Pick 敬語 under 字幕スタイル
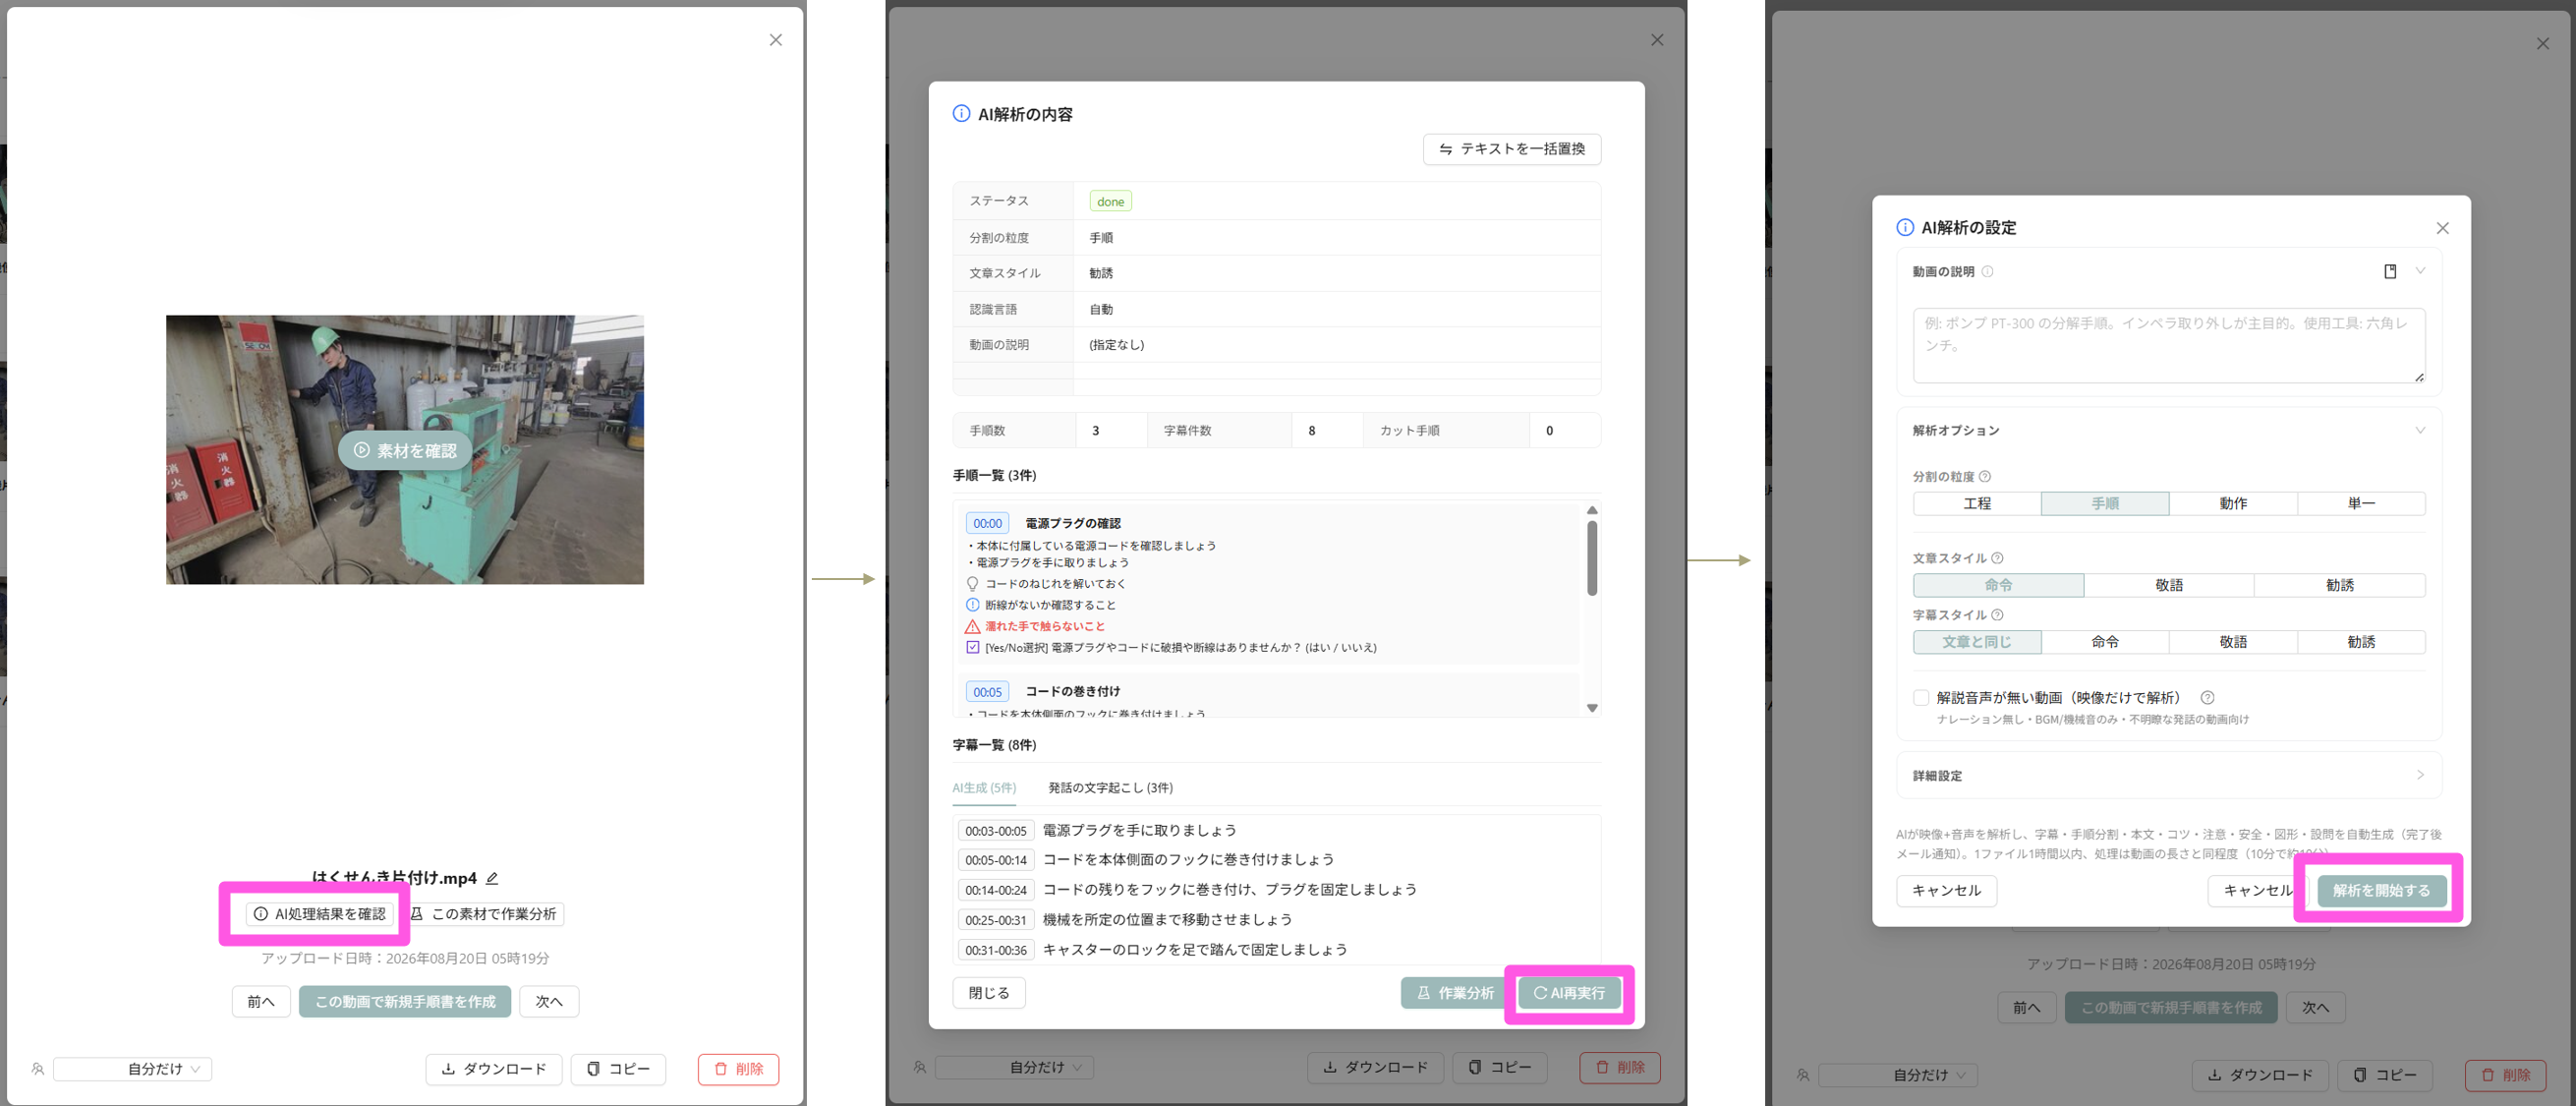The image size is (2576, 1106). pos(2233,642)
